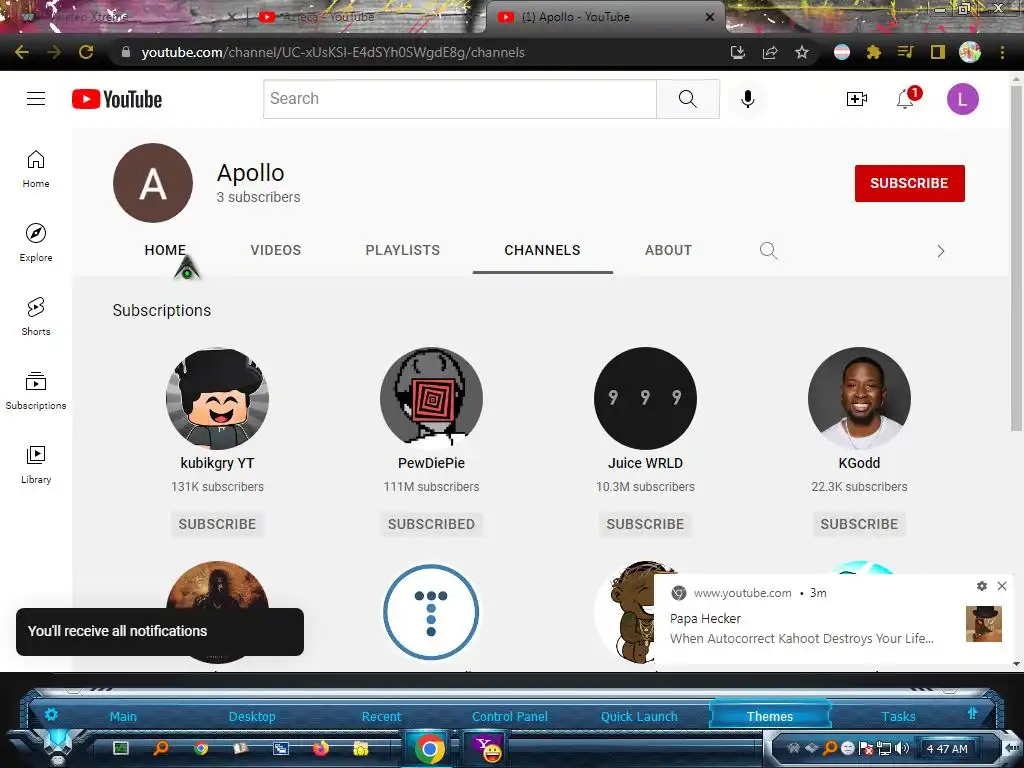The image size is (1024, 768).
Task: Open the YouTube guide hamburger menu
Action: click(x=36, y=99)
